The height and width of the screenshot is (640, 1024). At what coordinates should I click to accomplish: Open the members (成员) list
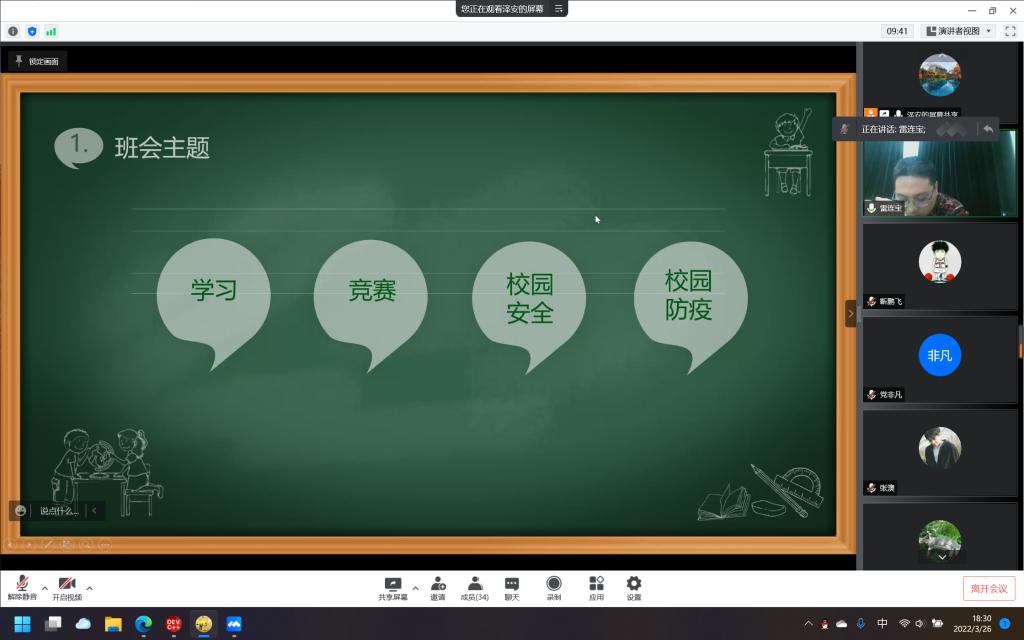click(x=474, y=584)
